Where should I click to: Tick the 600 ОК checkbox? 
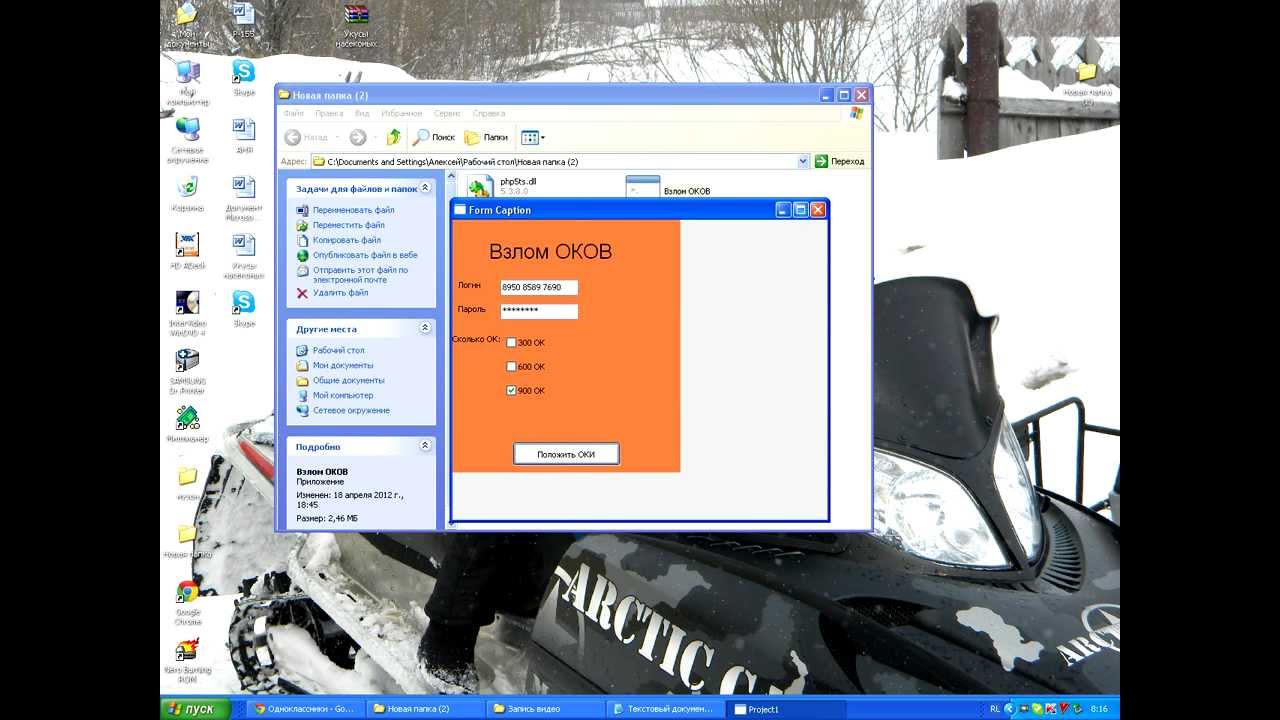(511, 367)
